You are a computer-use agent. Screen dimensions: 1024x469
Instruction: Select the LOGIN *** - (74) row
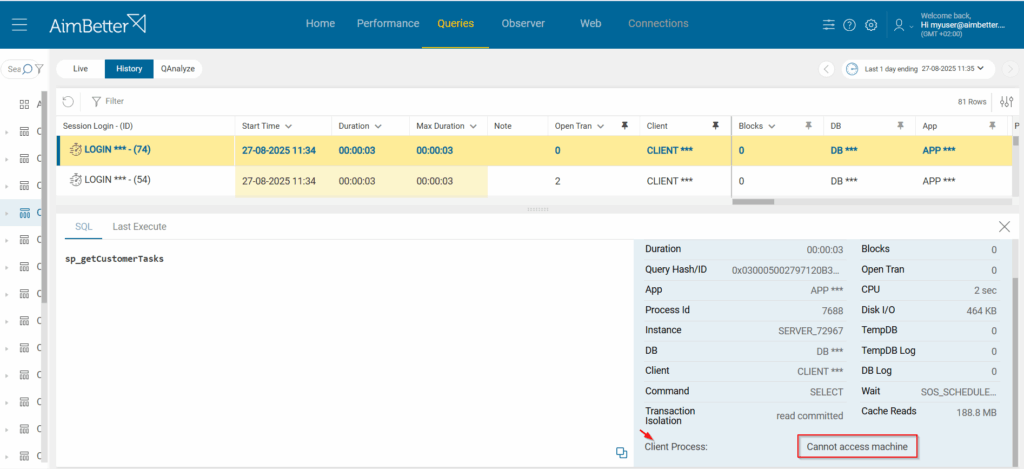534,150
